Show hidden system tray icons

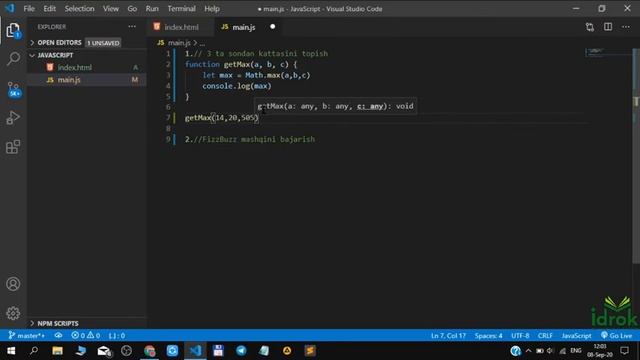pos(529,351)
